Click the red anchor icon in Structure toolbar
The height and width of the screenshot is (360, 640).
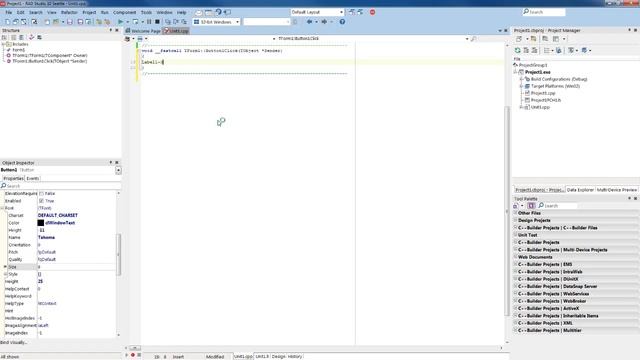[x=31, y=37]
